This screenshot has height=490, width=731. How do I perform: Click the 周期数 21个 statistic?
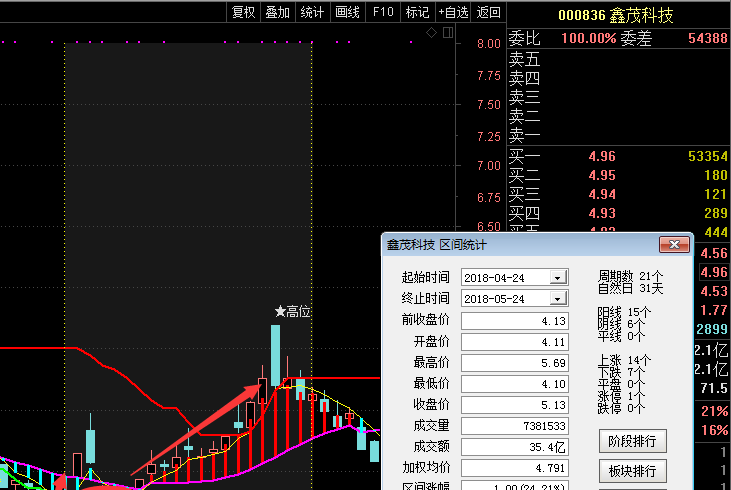630,276
